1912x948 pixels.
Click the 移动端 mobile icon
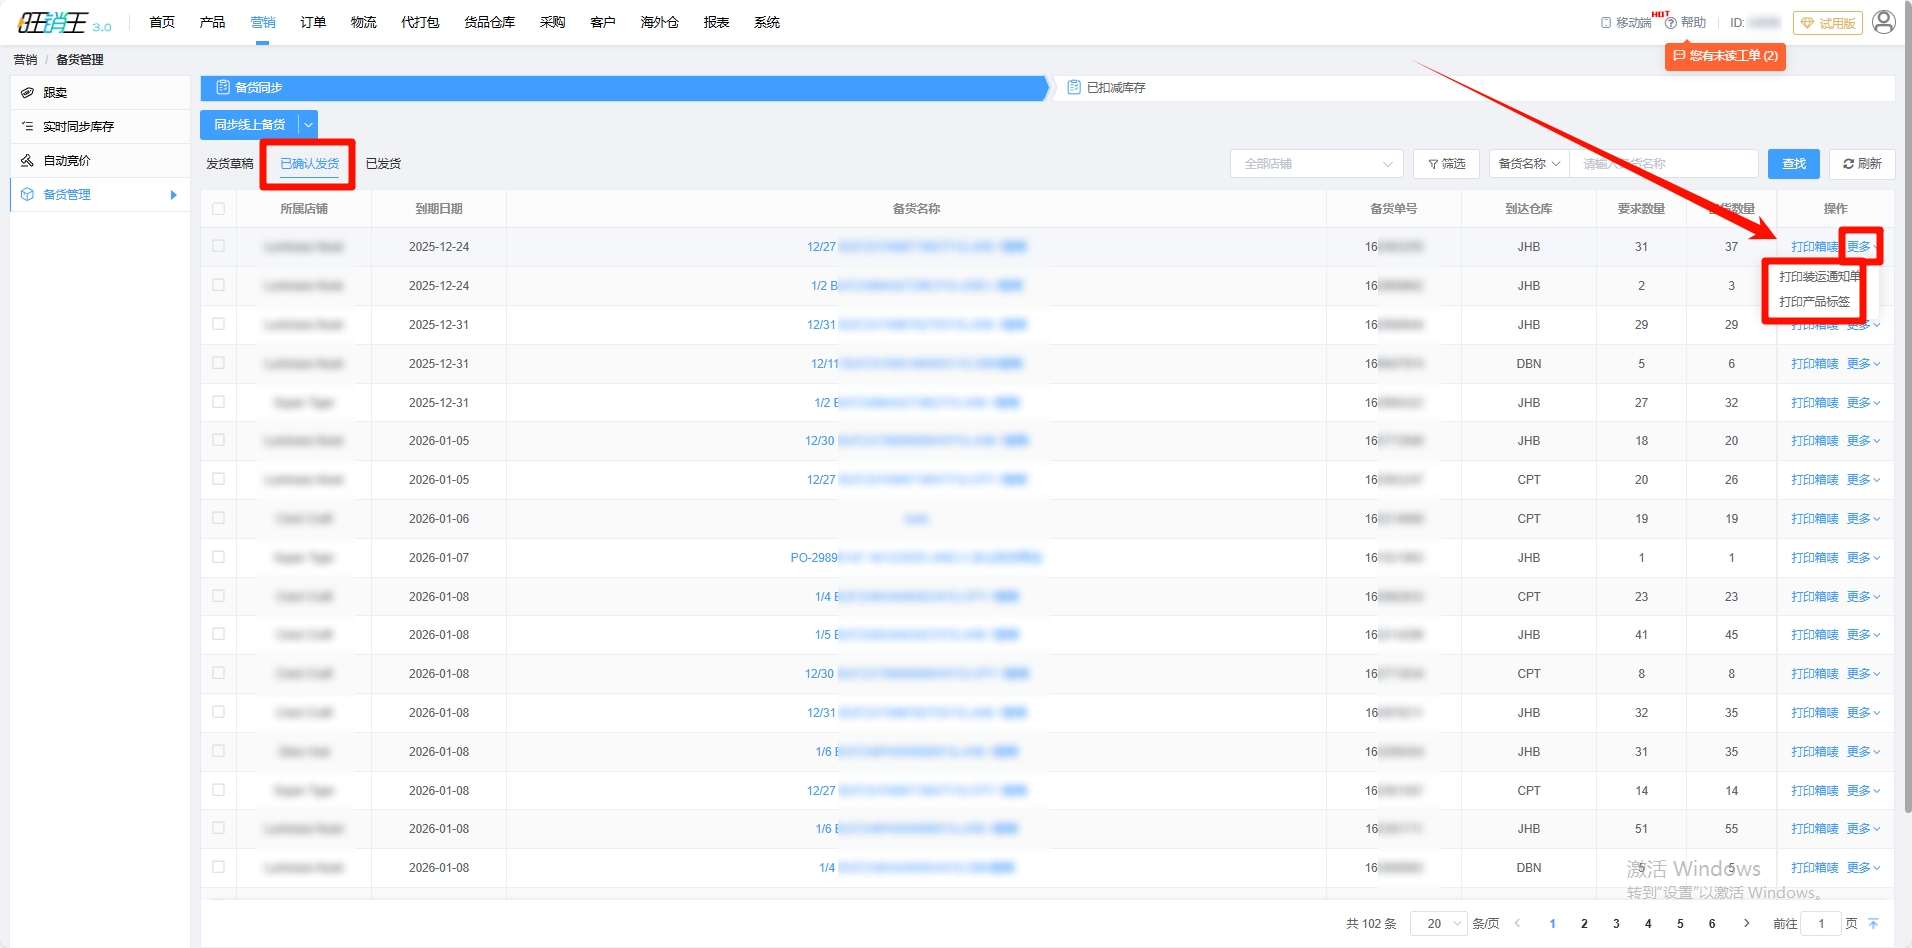click(1606, 23)
